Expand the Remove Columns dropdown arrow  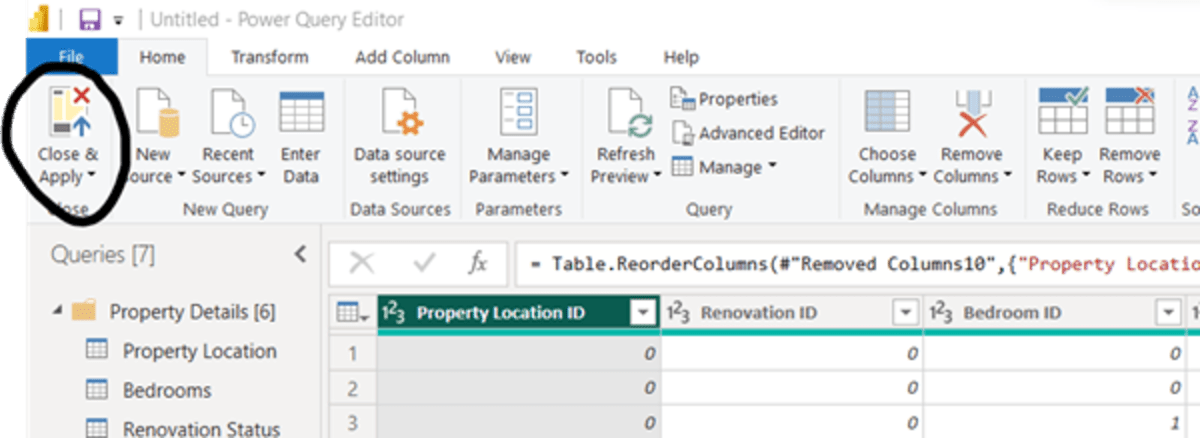coord(1008,177)
